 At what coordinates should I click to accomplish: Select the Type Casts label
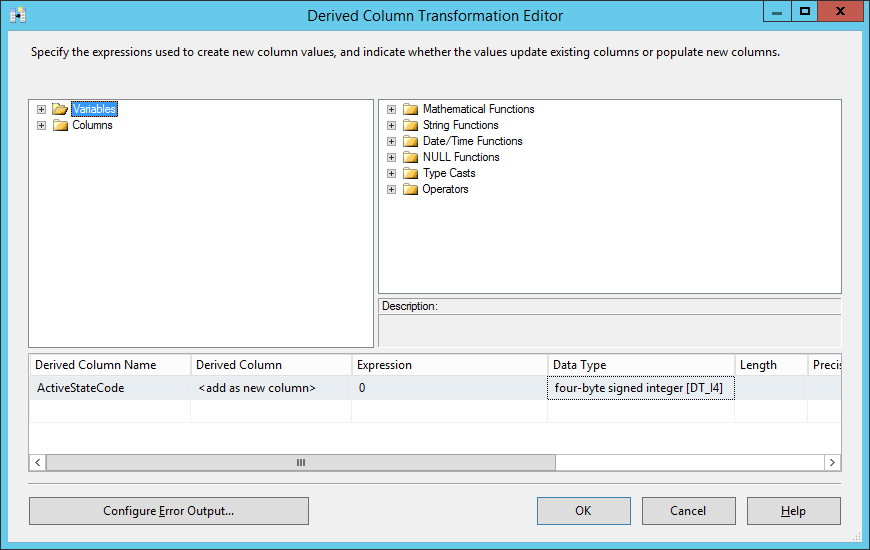click(449, 174)
